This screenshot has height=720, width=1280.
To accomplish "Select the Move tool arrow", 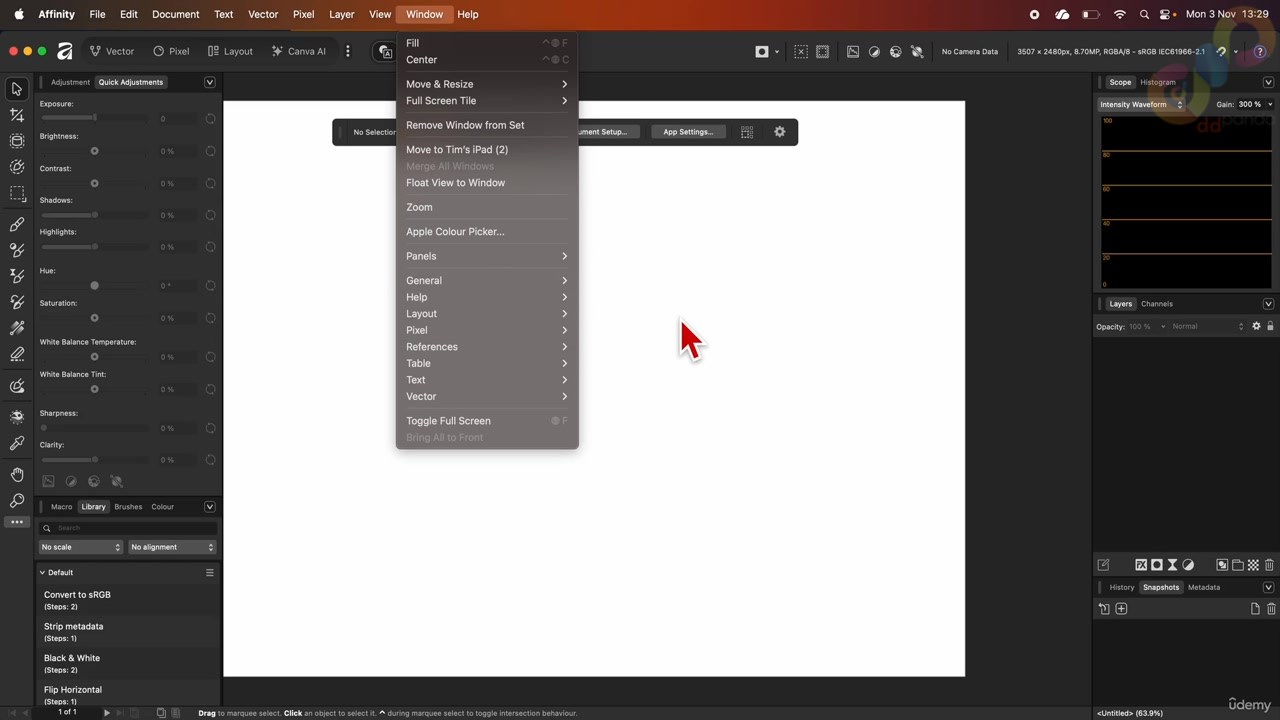I will click(17, 89).
